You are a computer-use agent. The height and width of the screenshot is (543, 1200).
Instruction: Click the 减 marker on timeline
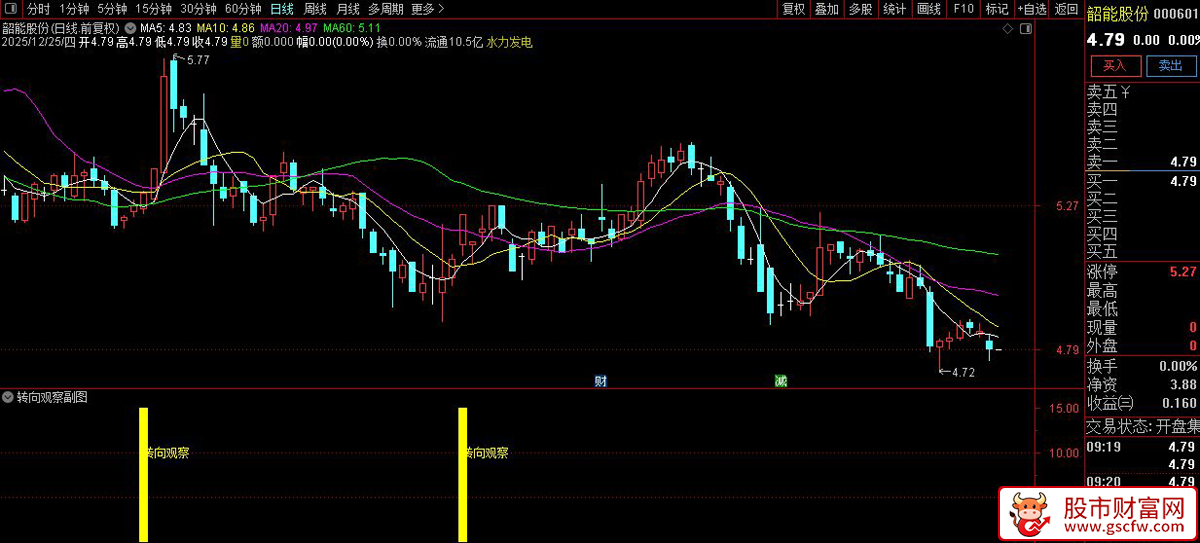(780, 381)
